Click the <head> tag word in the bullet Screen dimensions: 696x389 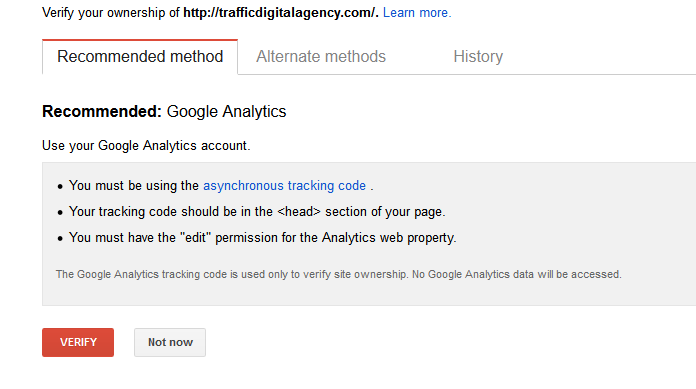coord(299,211)
